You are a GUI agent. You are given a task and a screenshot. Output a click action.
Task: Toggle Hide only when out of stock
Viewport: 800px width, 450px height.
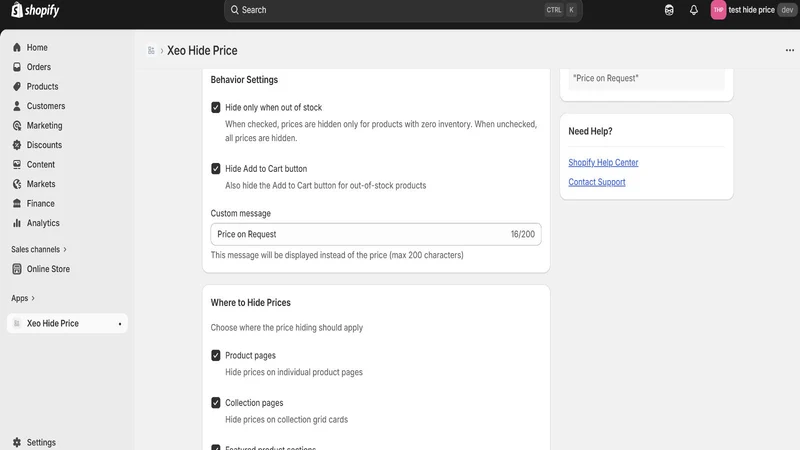pos(216,108)
